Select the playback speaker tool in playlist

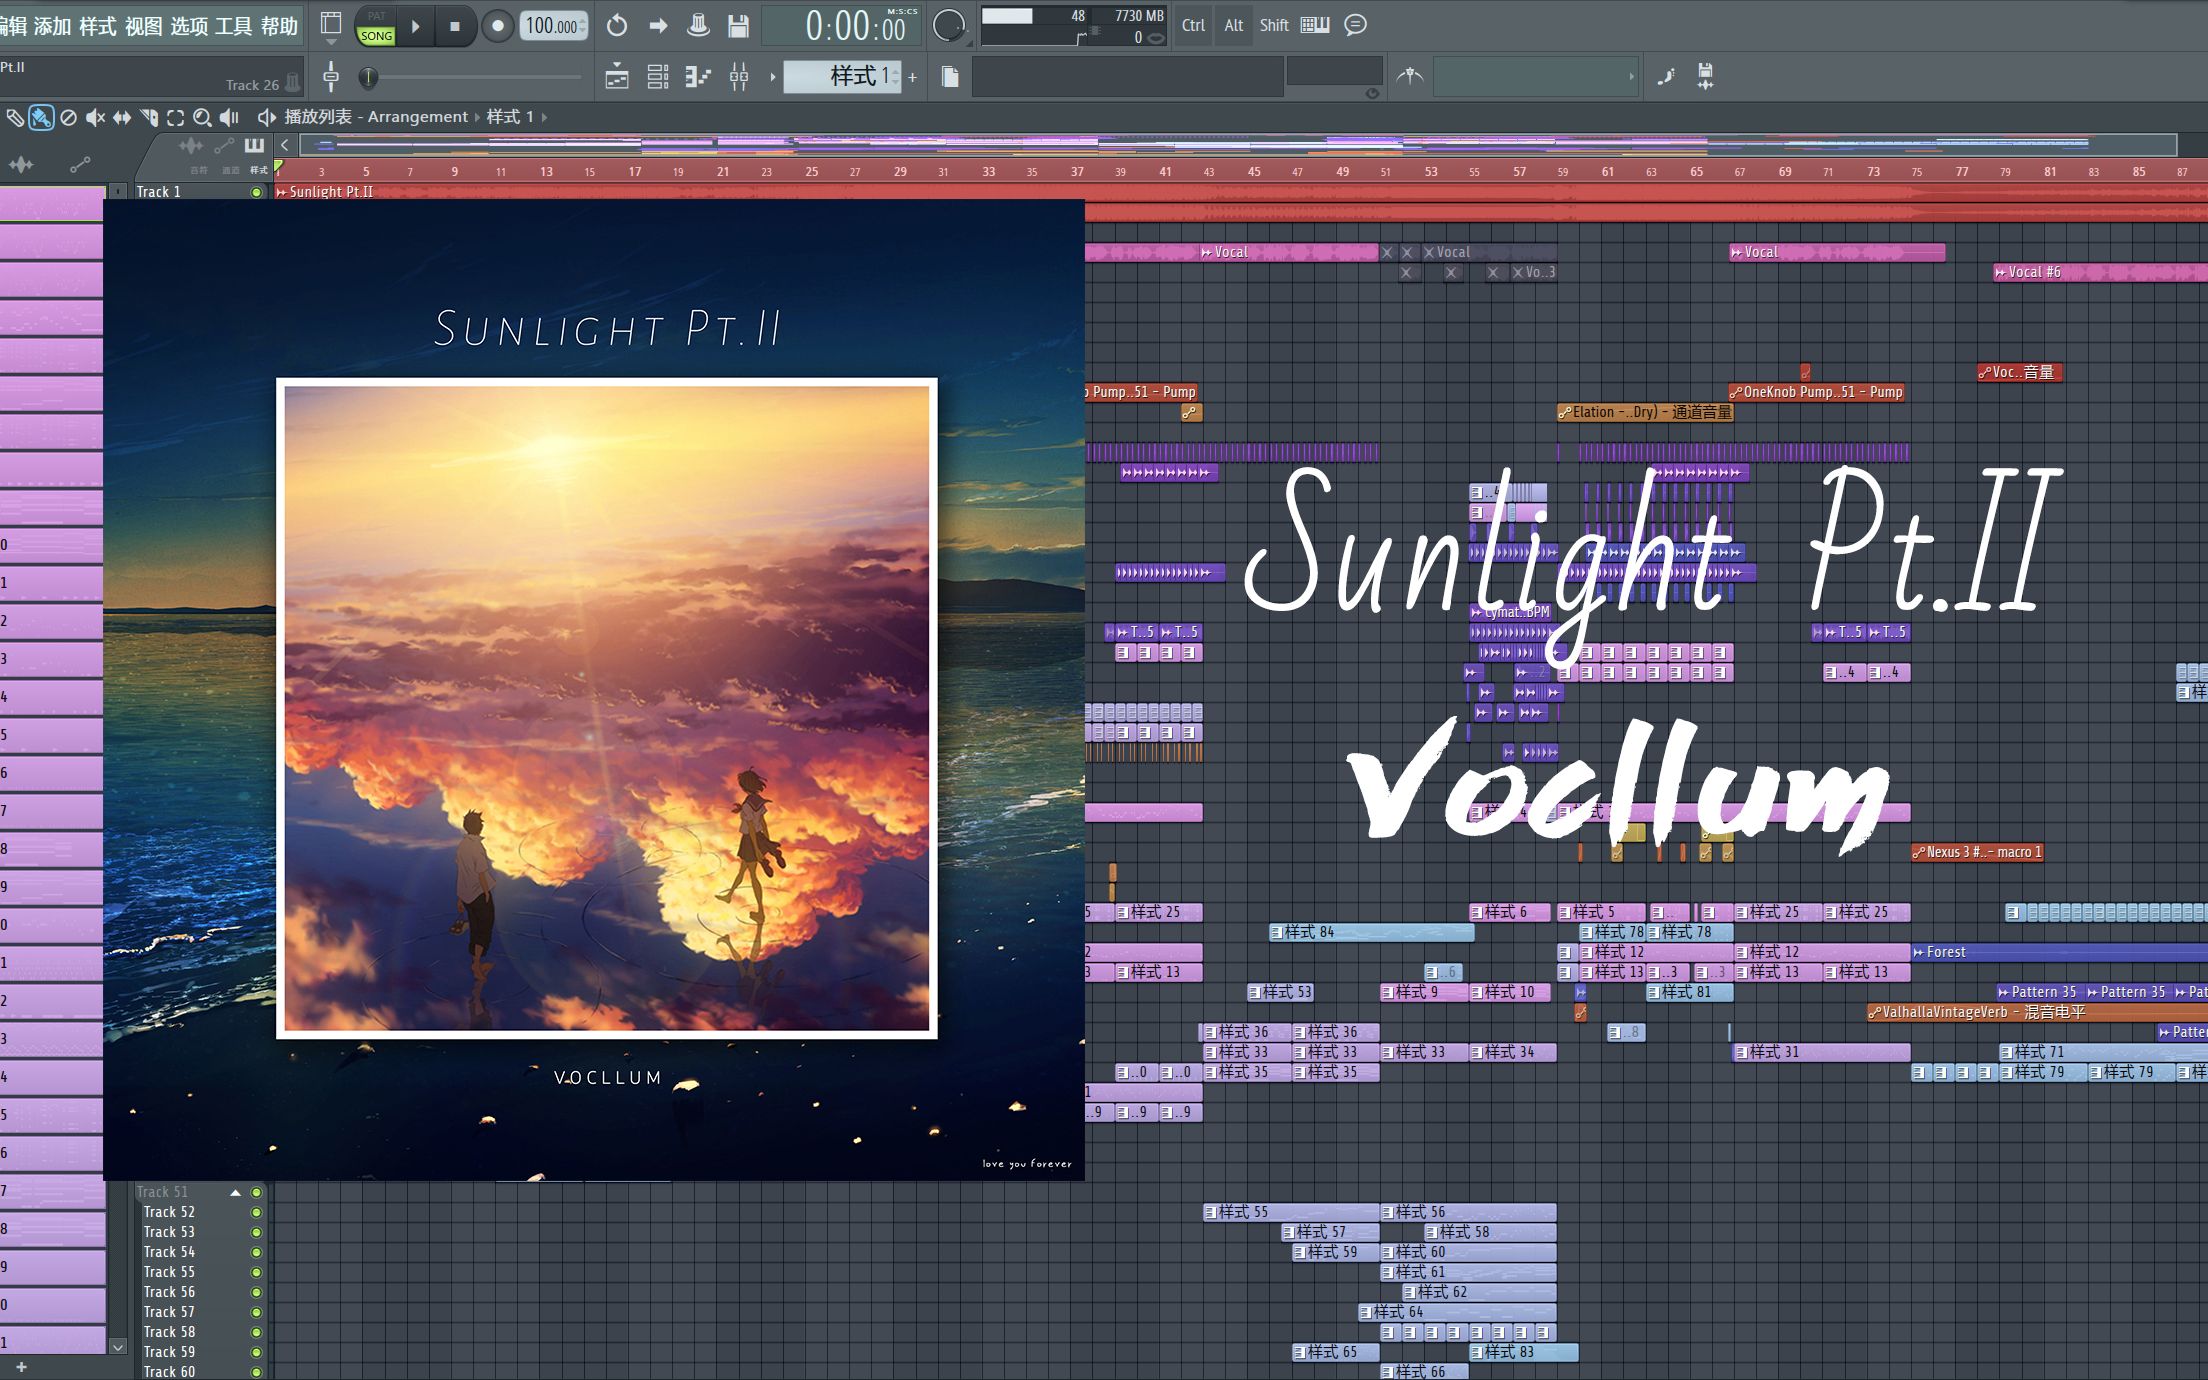click(x=229, y=118)
